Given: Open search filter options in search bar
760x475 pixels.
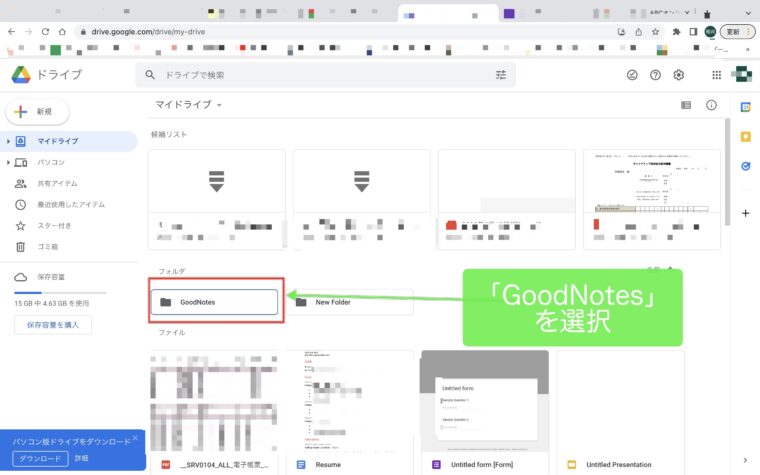Looking at the screenshot, I should pyautogui.click(x=501, y=75).
